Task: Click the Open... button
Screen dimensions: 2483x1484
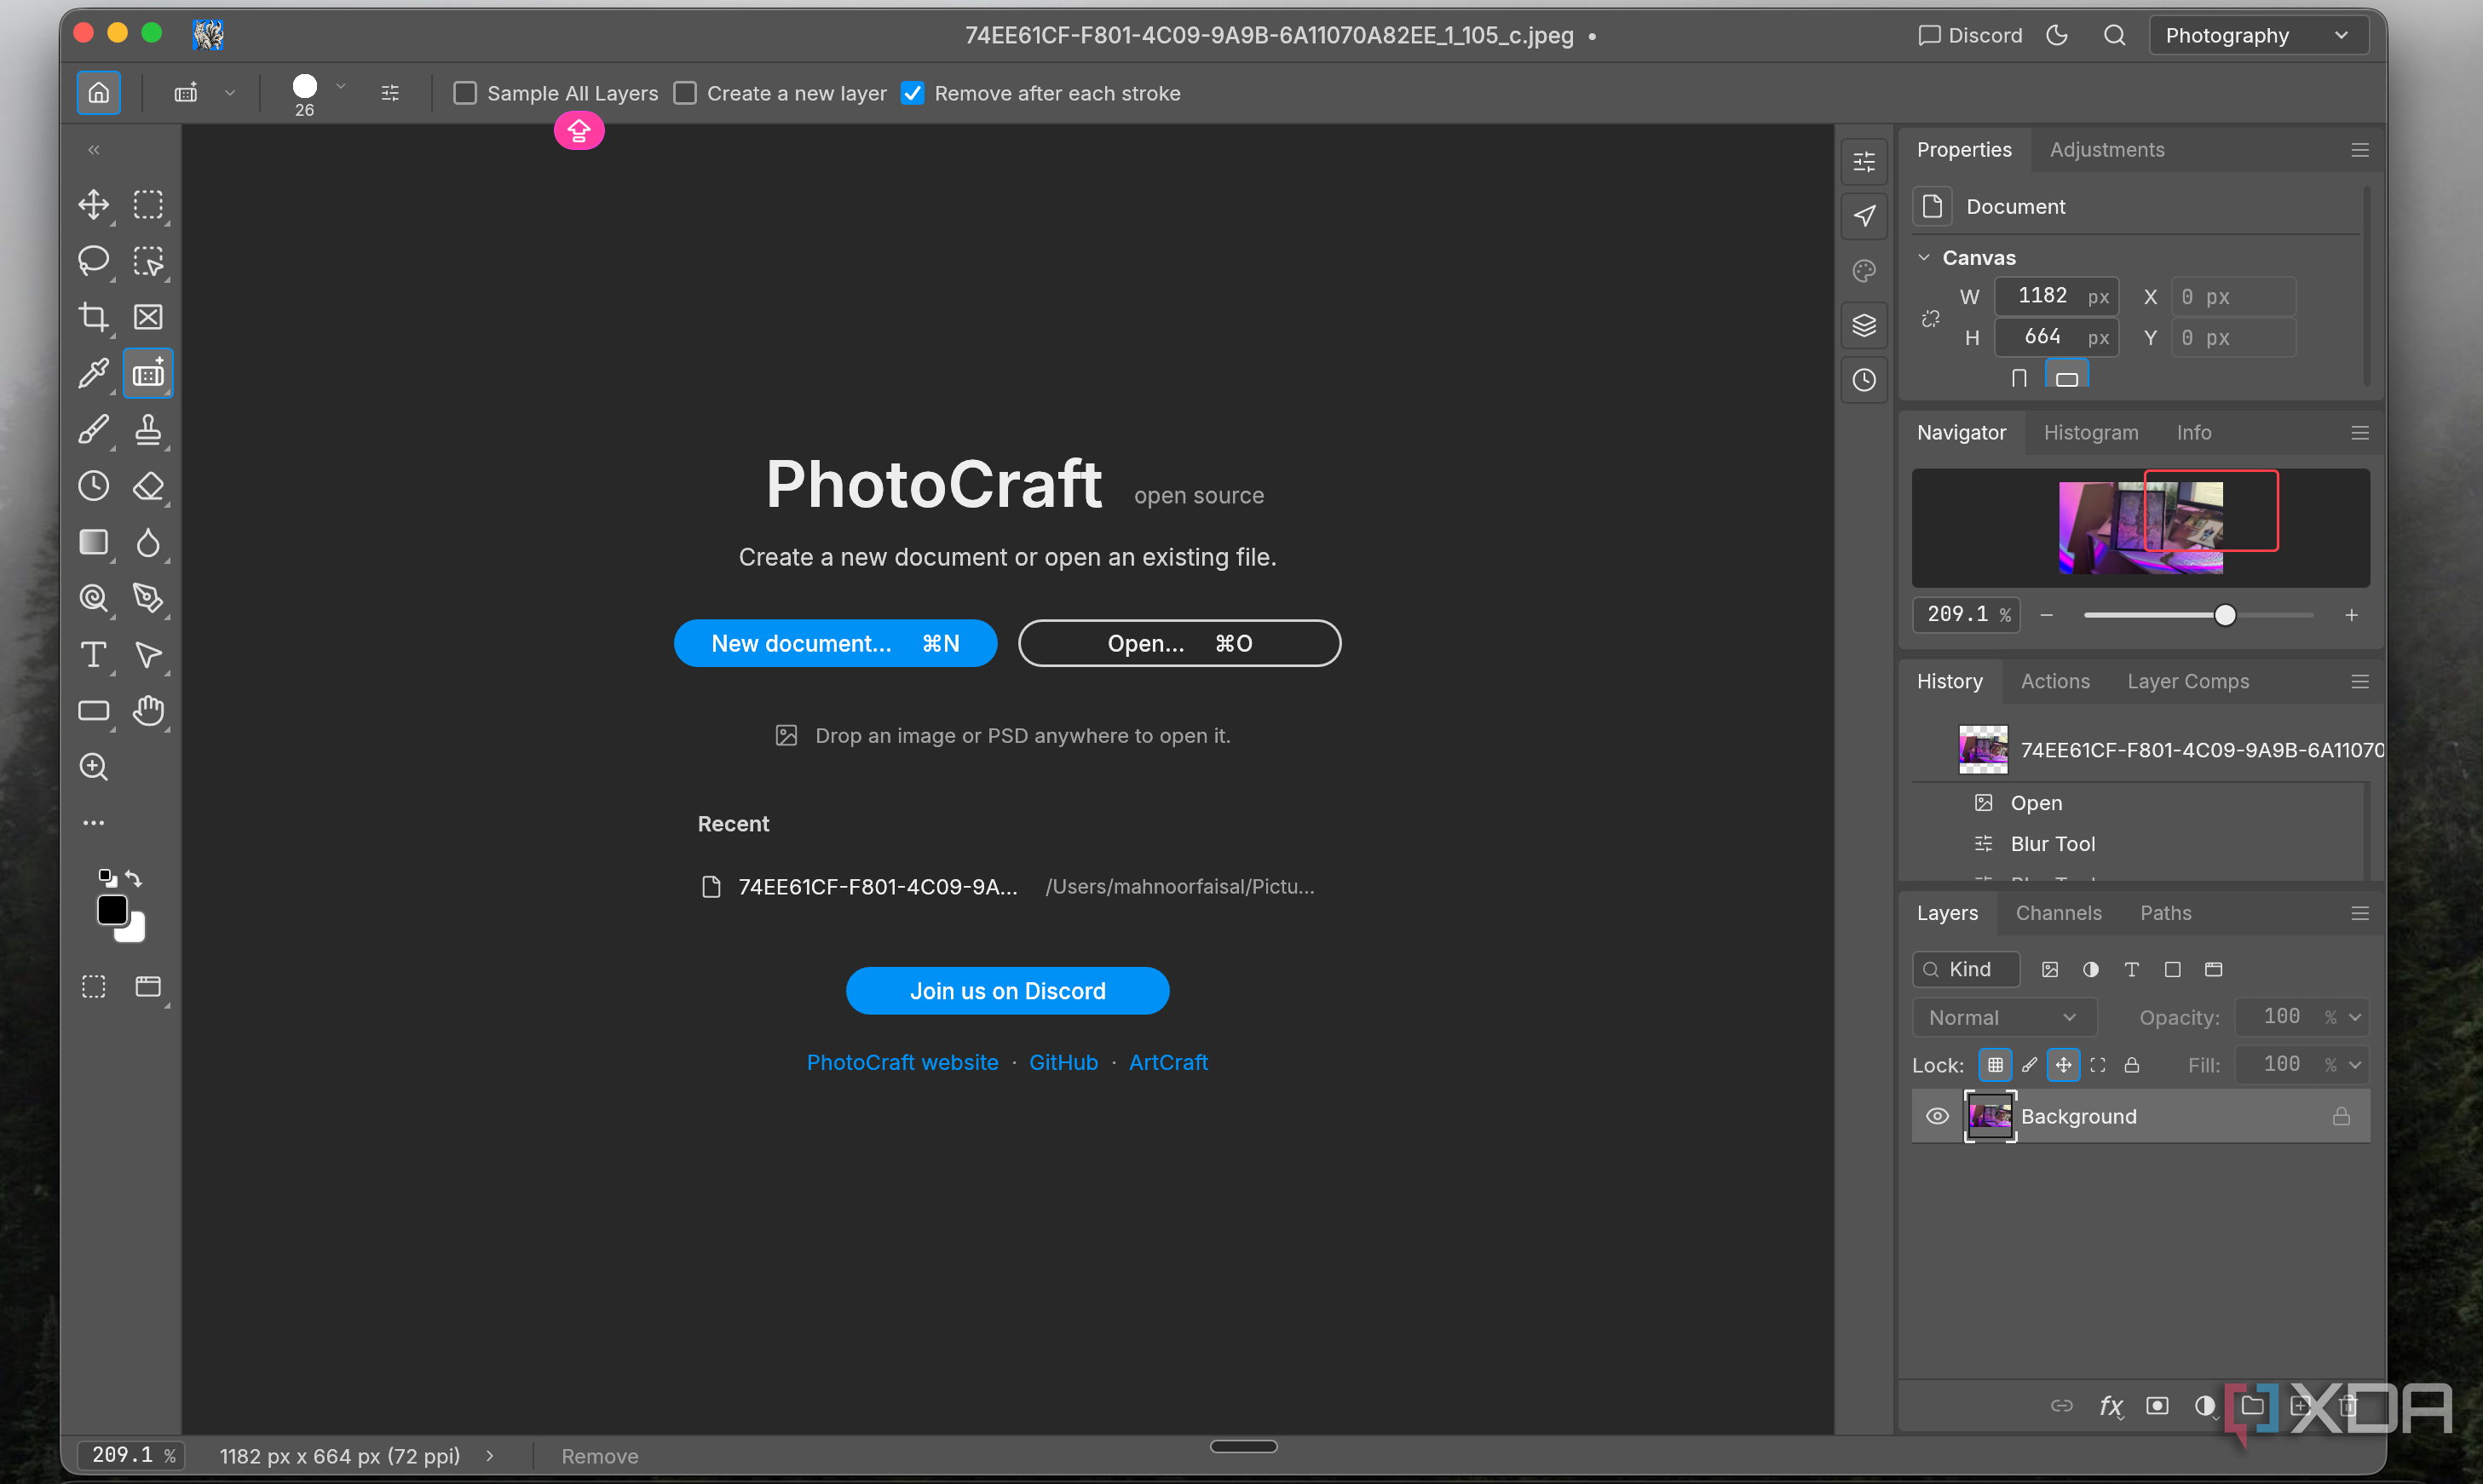Action: pyautogui.click(x=1179, y=643)
